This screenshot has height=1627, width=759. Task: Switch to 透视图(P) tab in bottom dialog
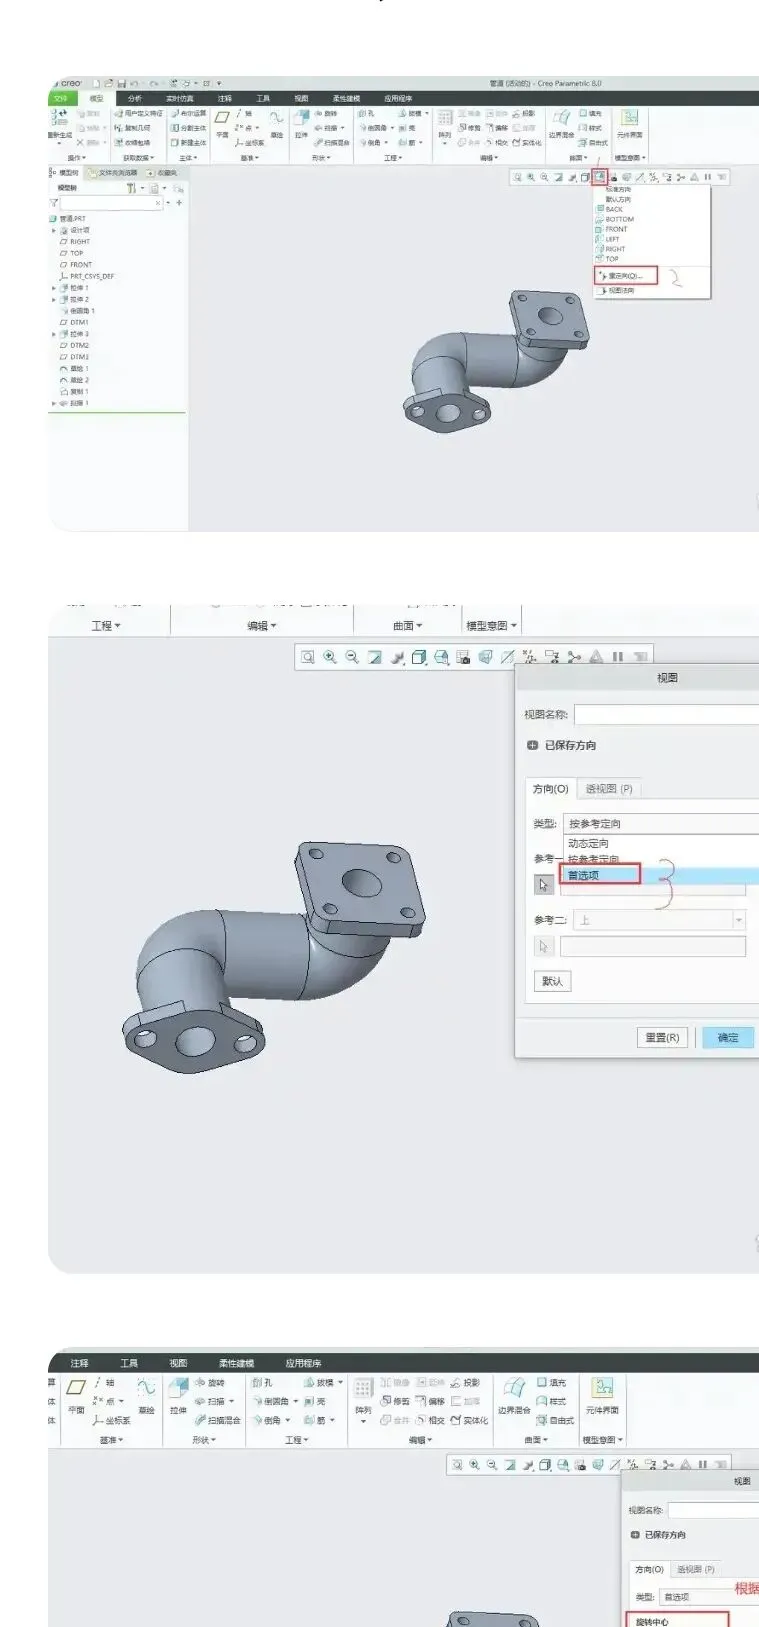coord(695,1569)
